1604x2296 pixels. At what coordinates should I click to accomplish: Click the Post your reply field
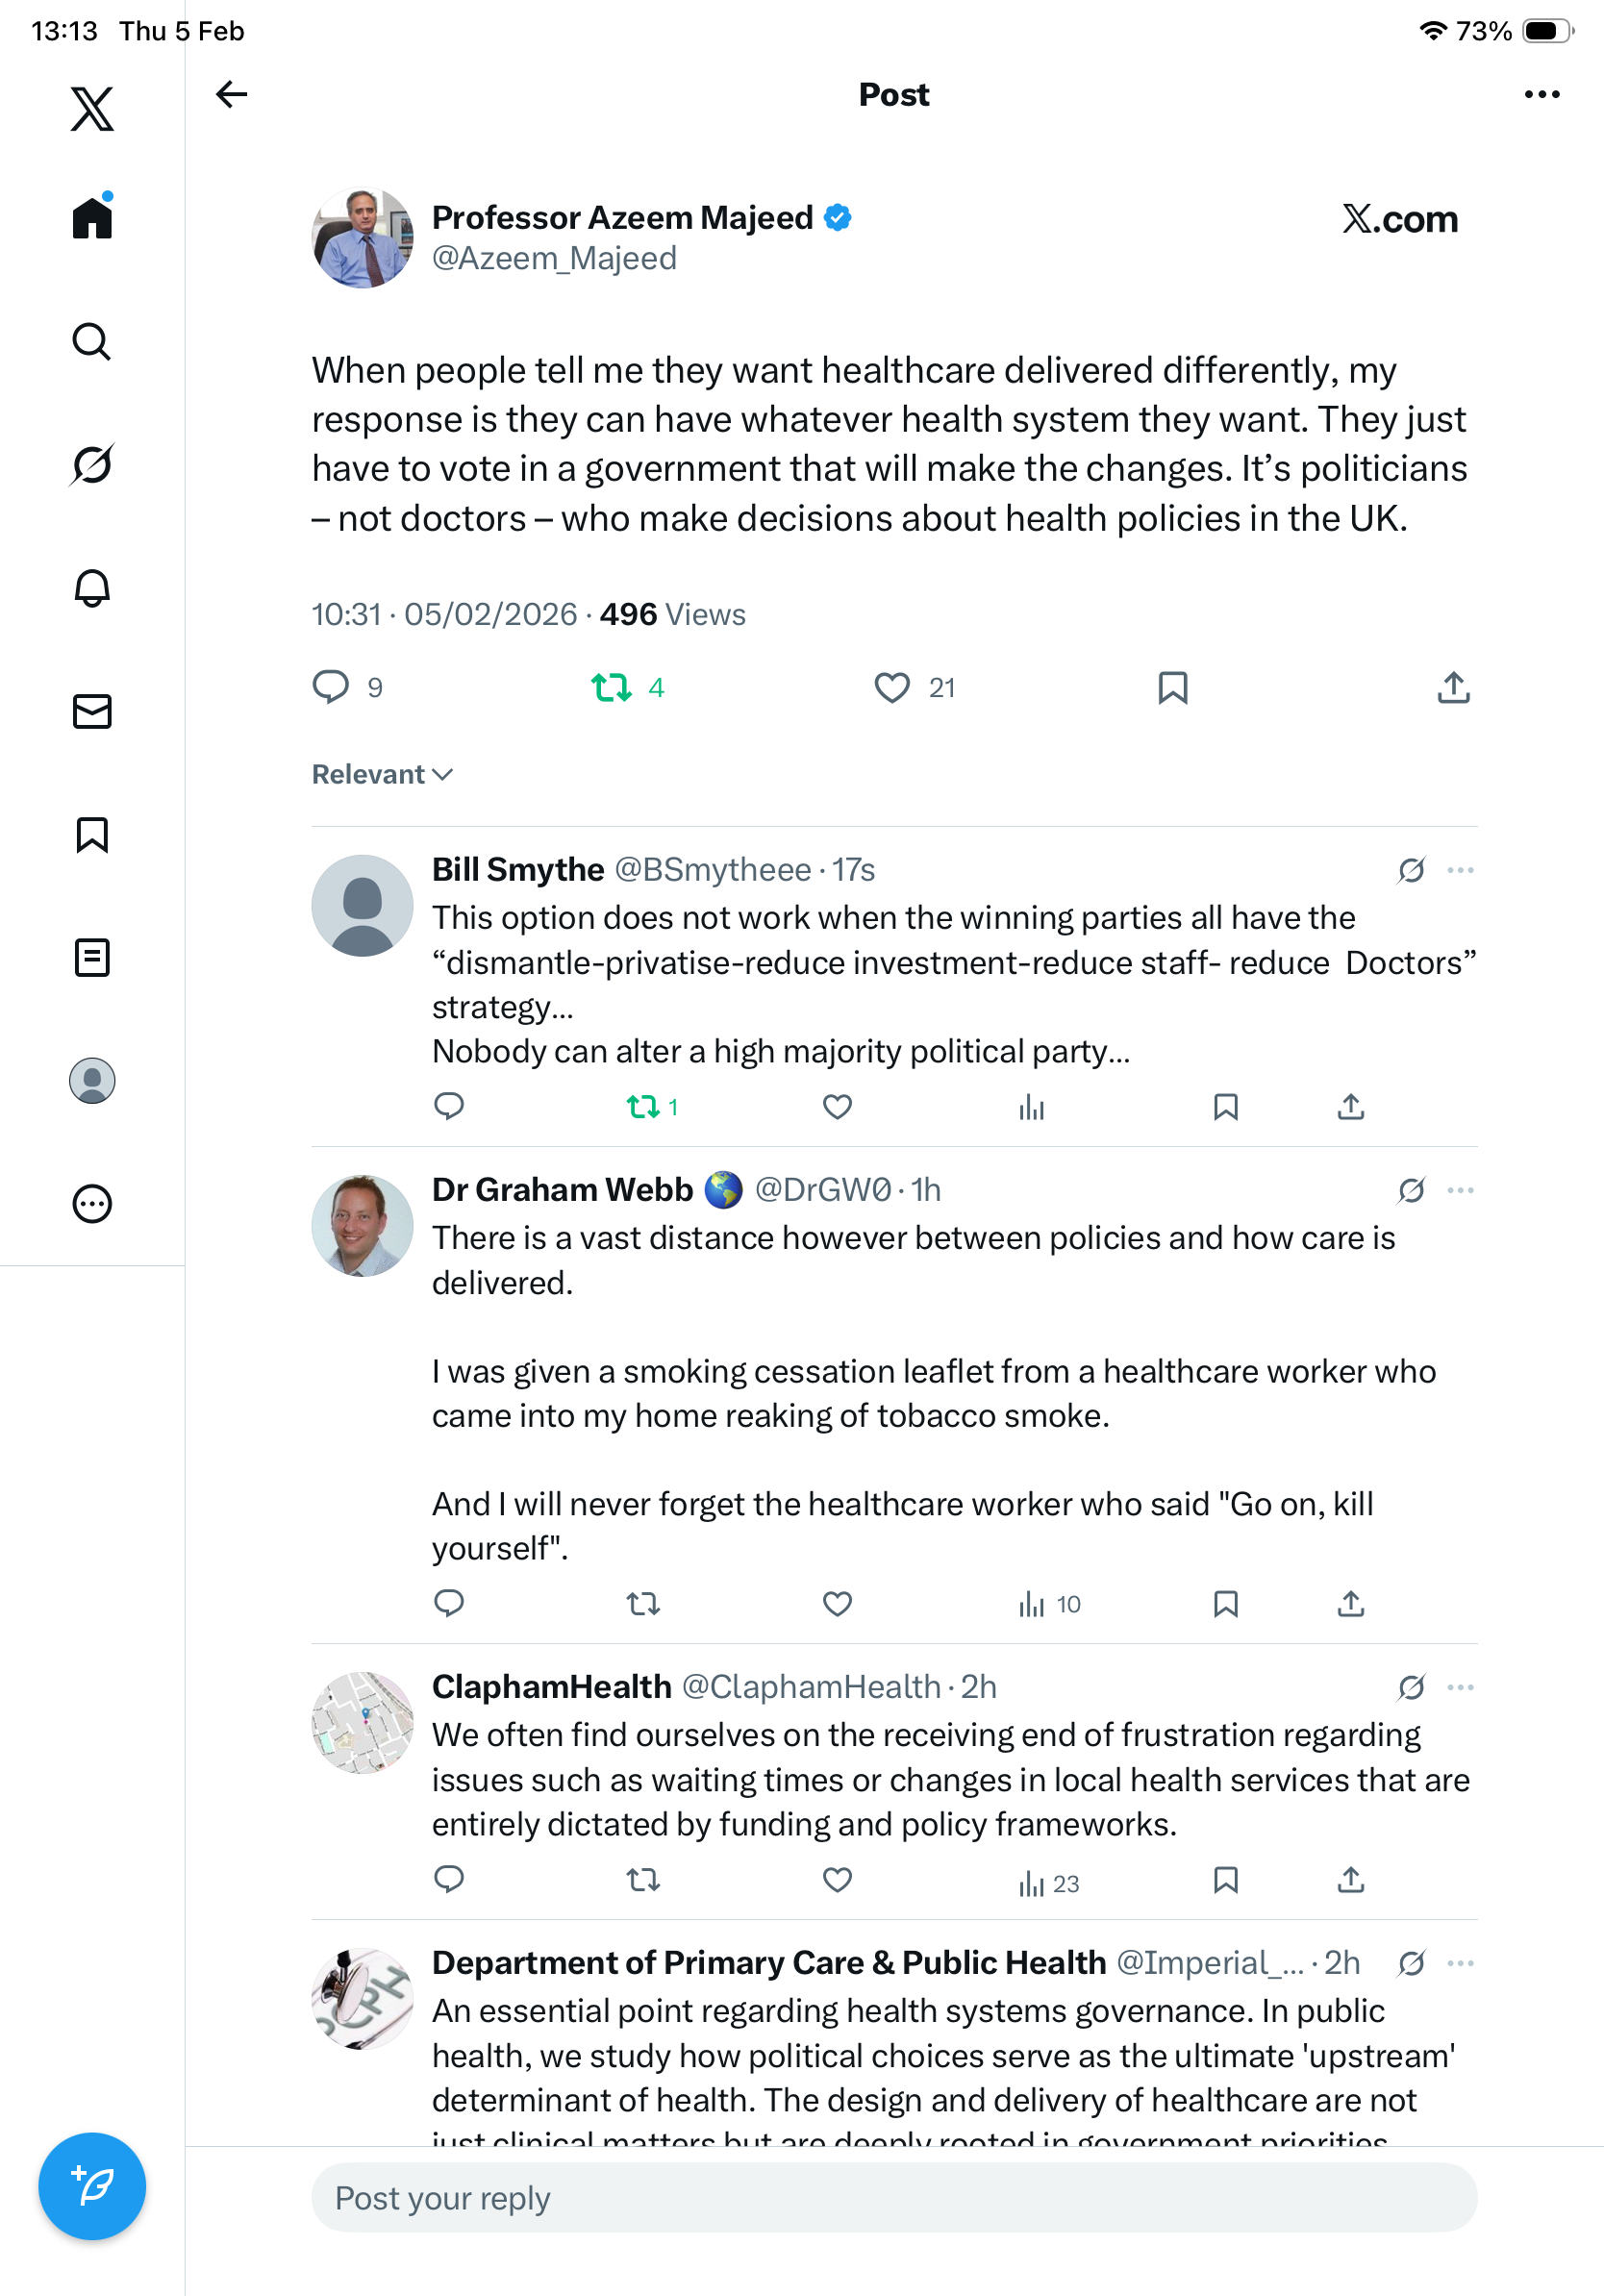[x=894, y=2198]
